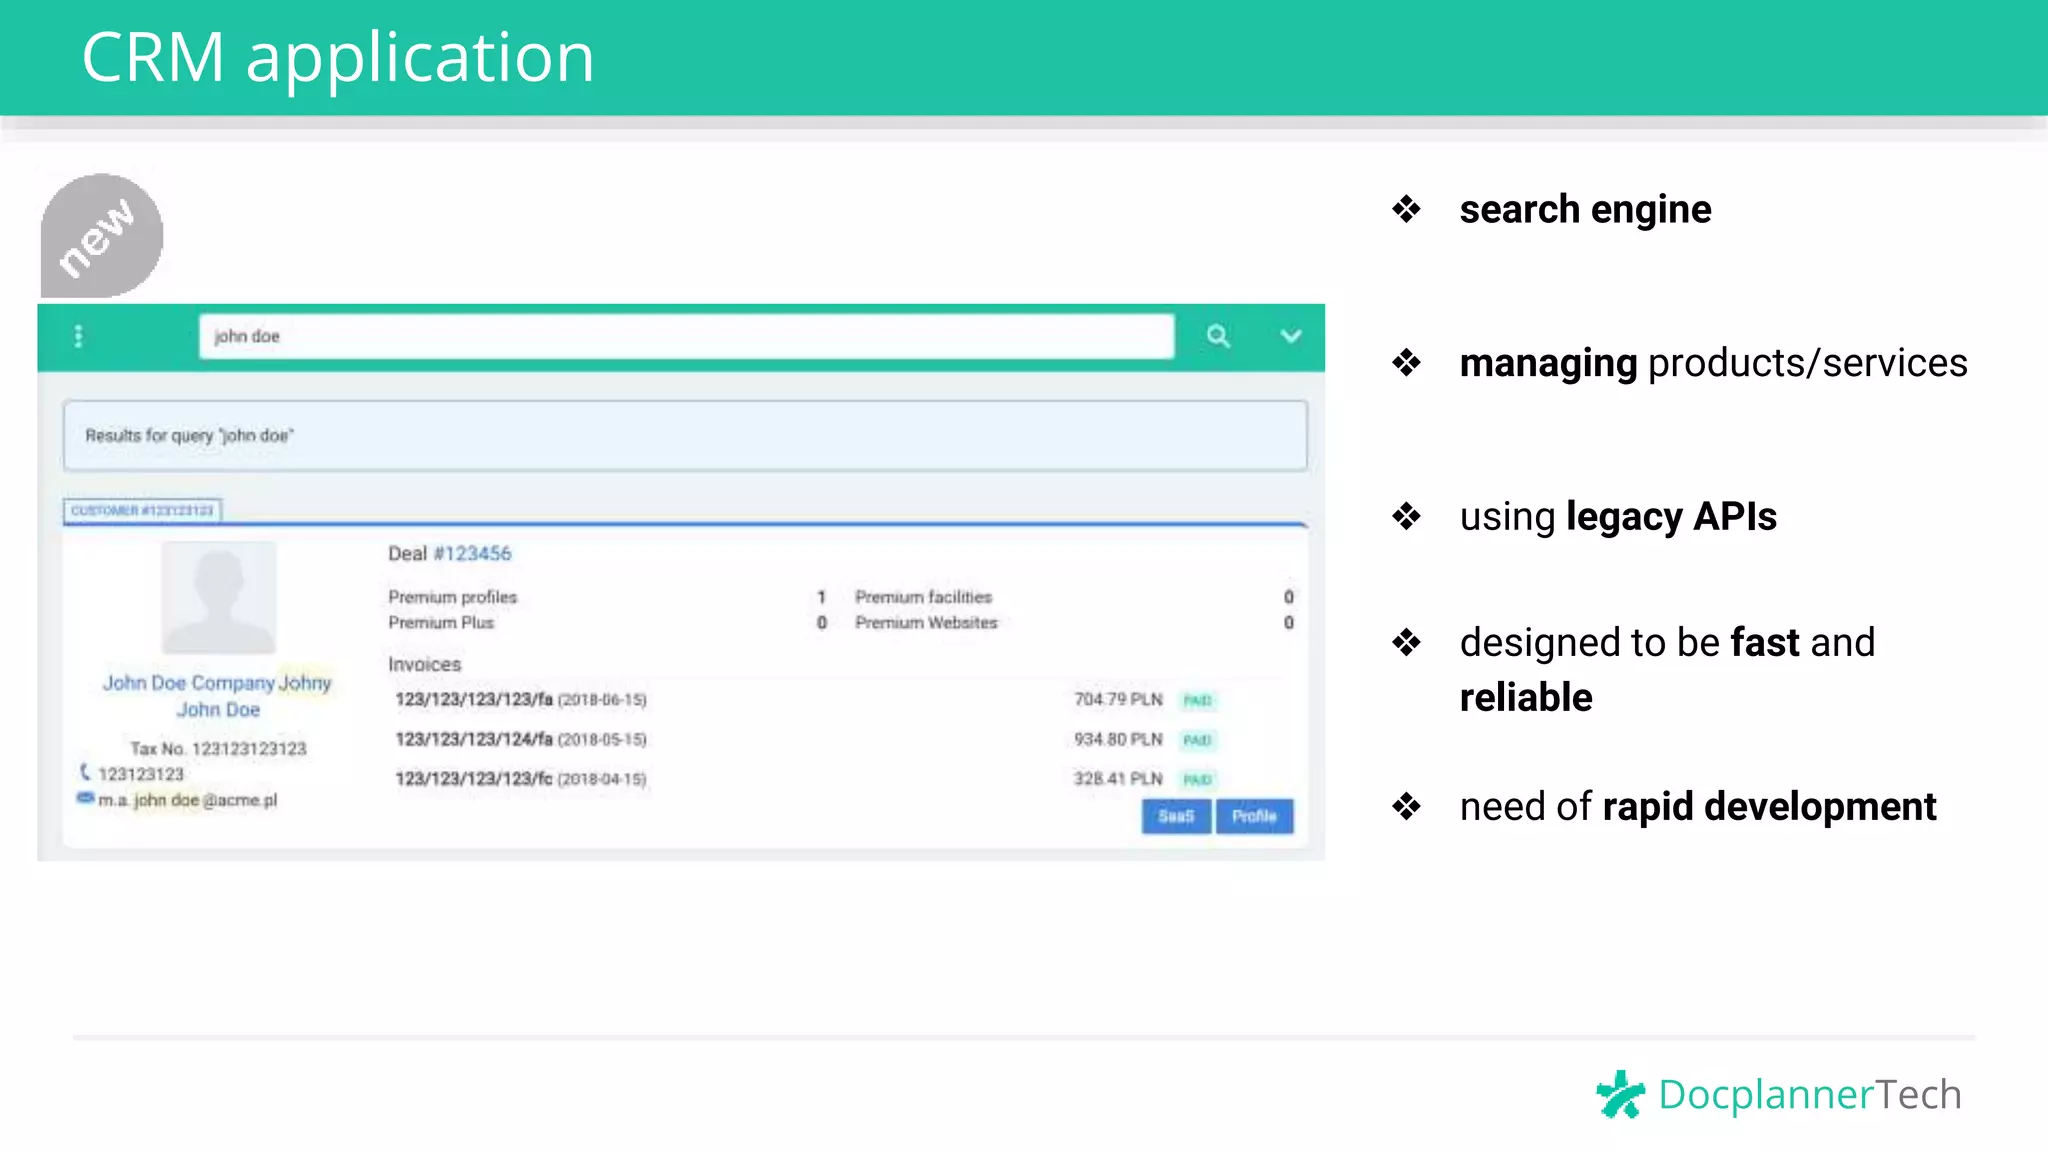Click the 'using legacy APIs' bullet
Viewport: 2048px width, 1152px height.
tap(1618, 517)
